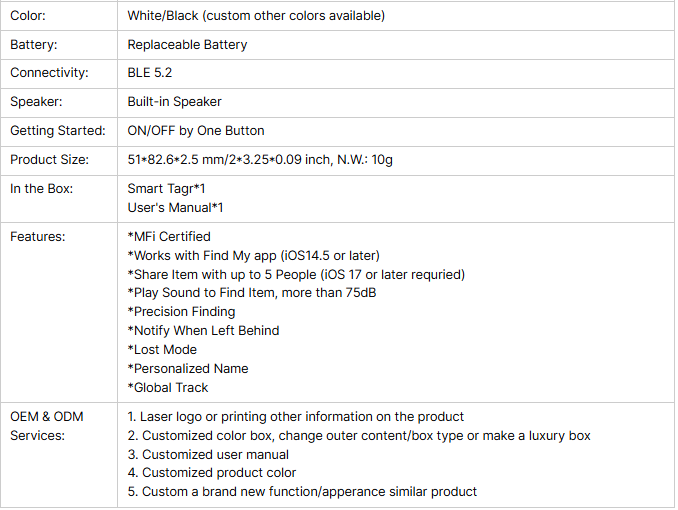
Task: Click 'Smart Tagr*1' in box contents
Action: point(166,189)
